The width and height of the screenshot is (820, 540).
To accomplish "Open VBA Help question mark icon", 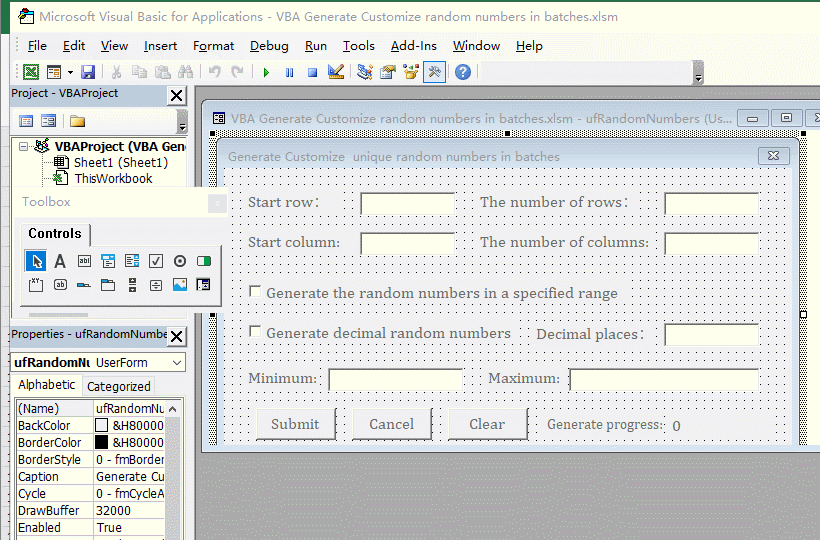I will click(463, 72).
